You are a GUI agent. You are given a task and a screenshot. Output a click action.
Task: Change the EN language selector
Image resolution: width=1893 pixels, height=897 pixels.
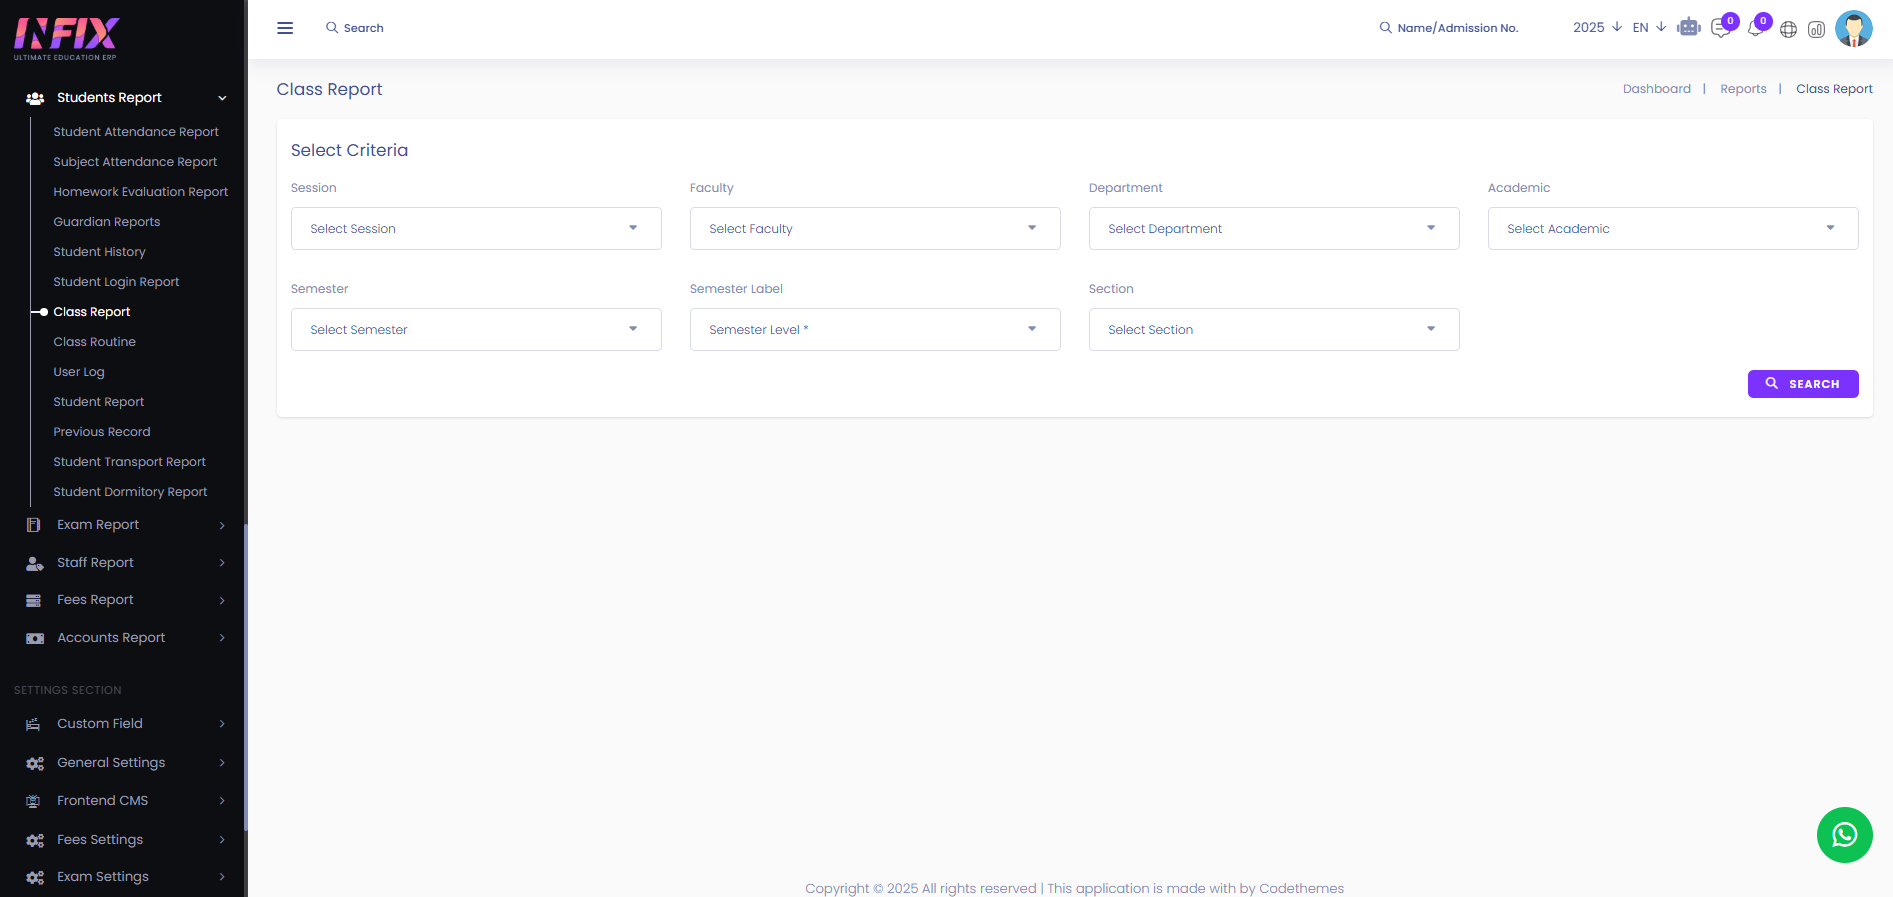1649,28
